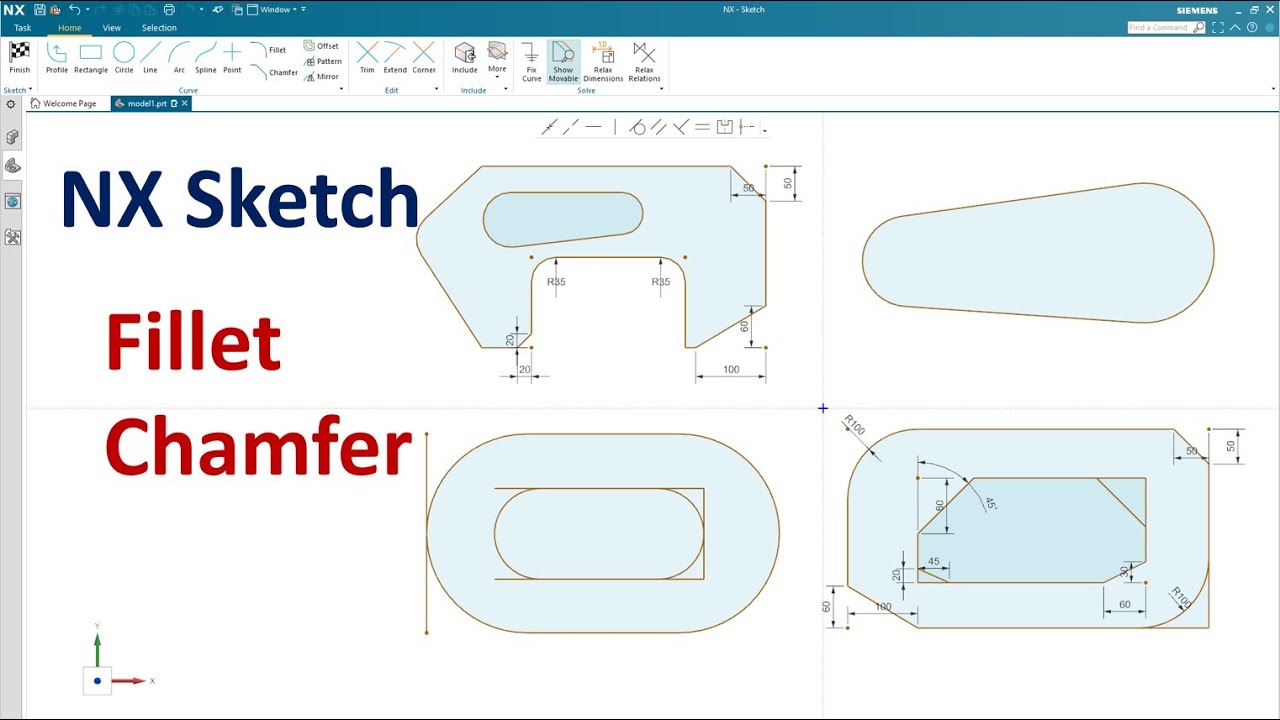Close the model1.prt tab
The image size is (1280, 720).
pyautogui.click(x=184, y=104)
